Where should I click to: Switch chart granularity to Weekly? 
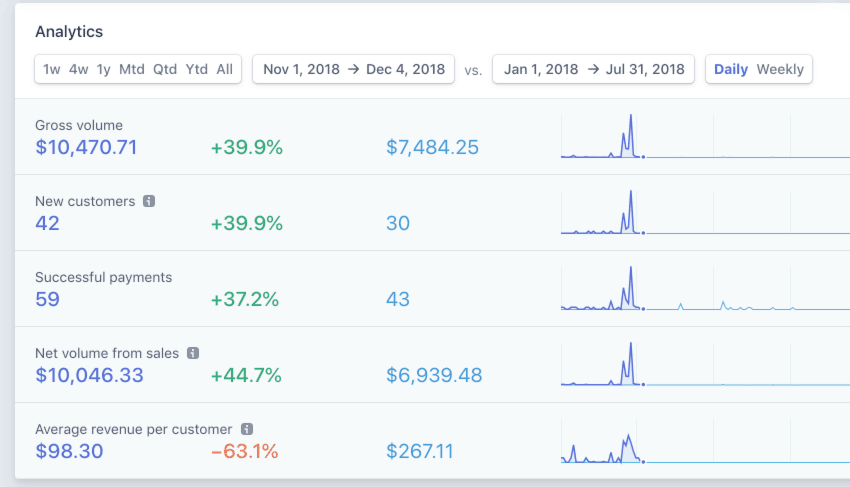780,69
